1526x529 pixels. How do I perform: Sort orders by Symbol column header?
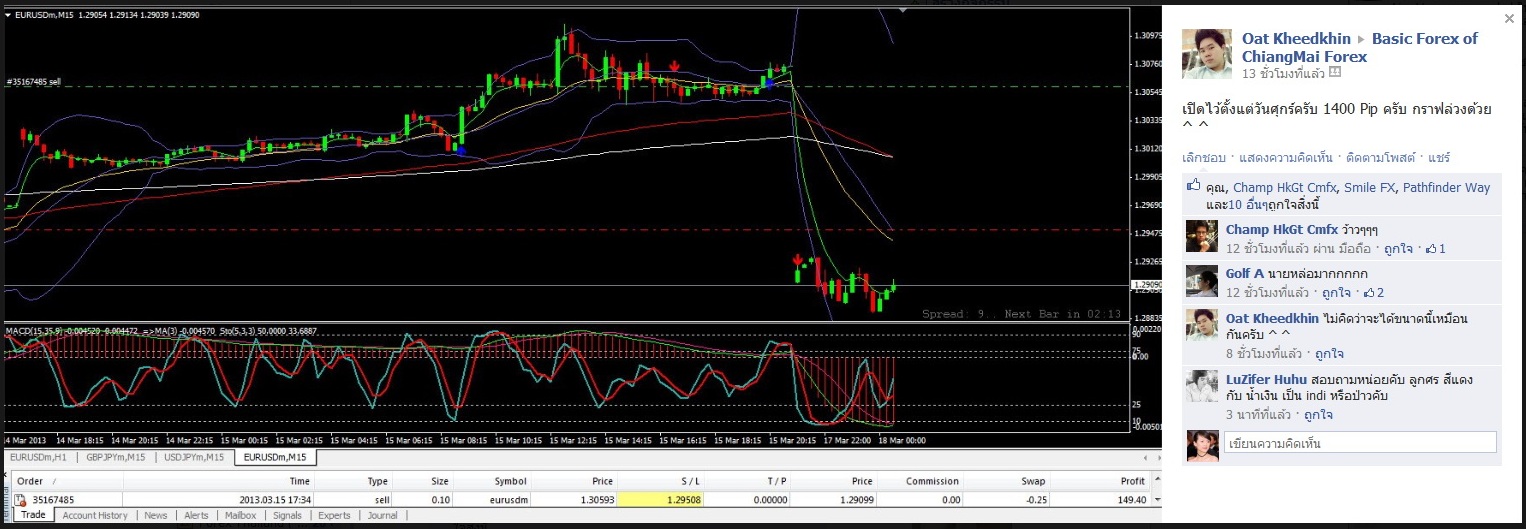(492, 481)
